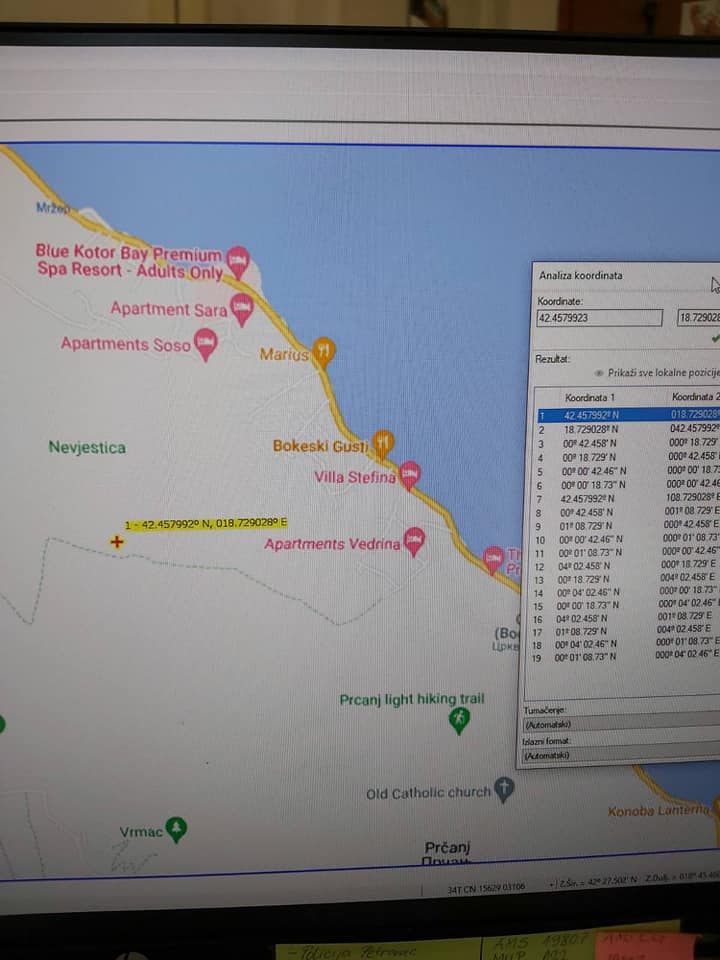Click the Koordinata 2 column header
The image size is (720, 960).
click(696, 397)
